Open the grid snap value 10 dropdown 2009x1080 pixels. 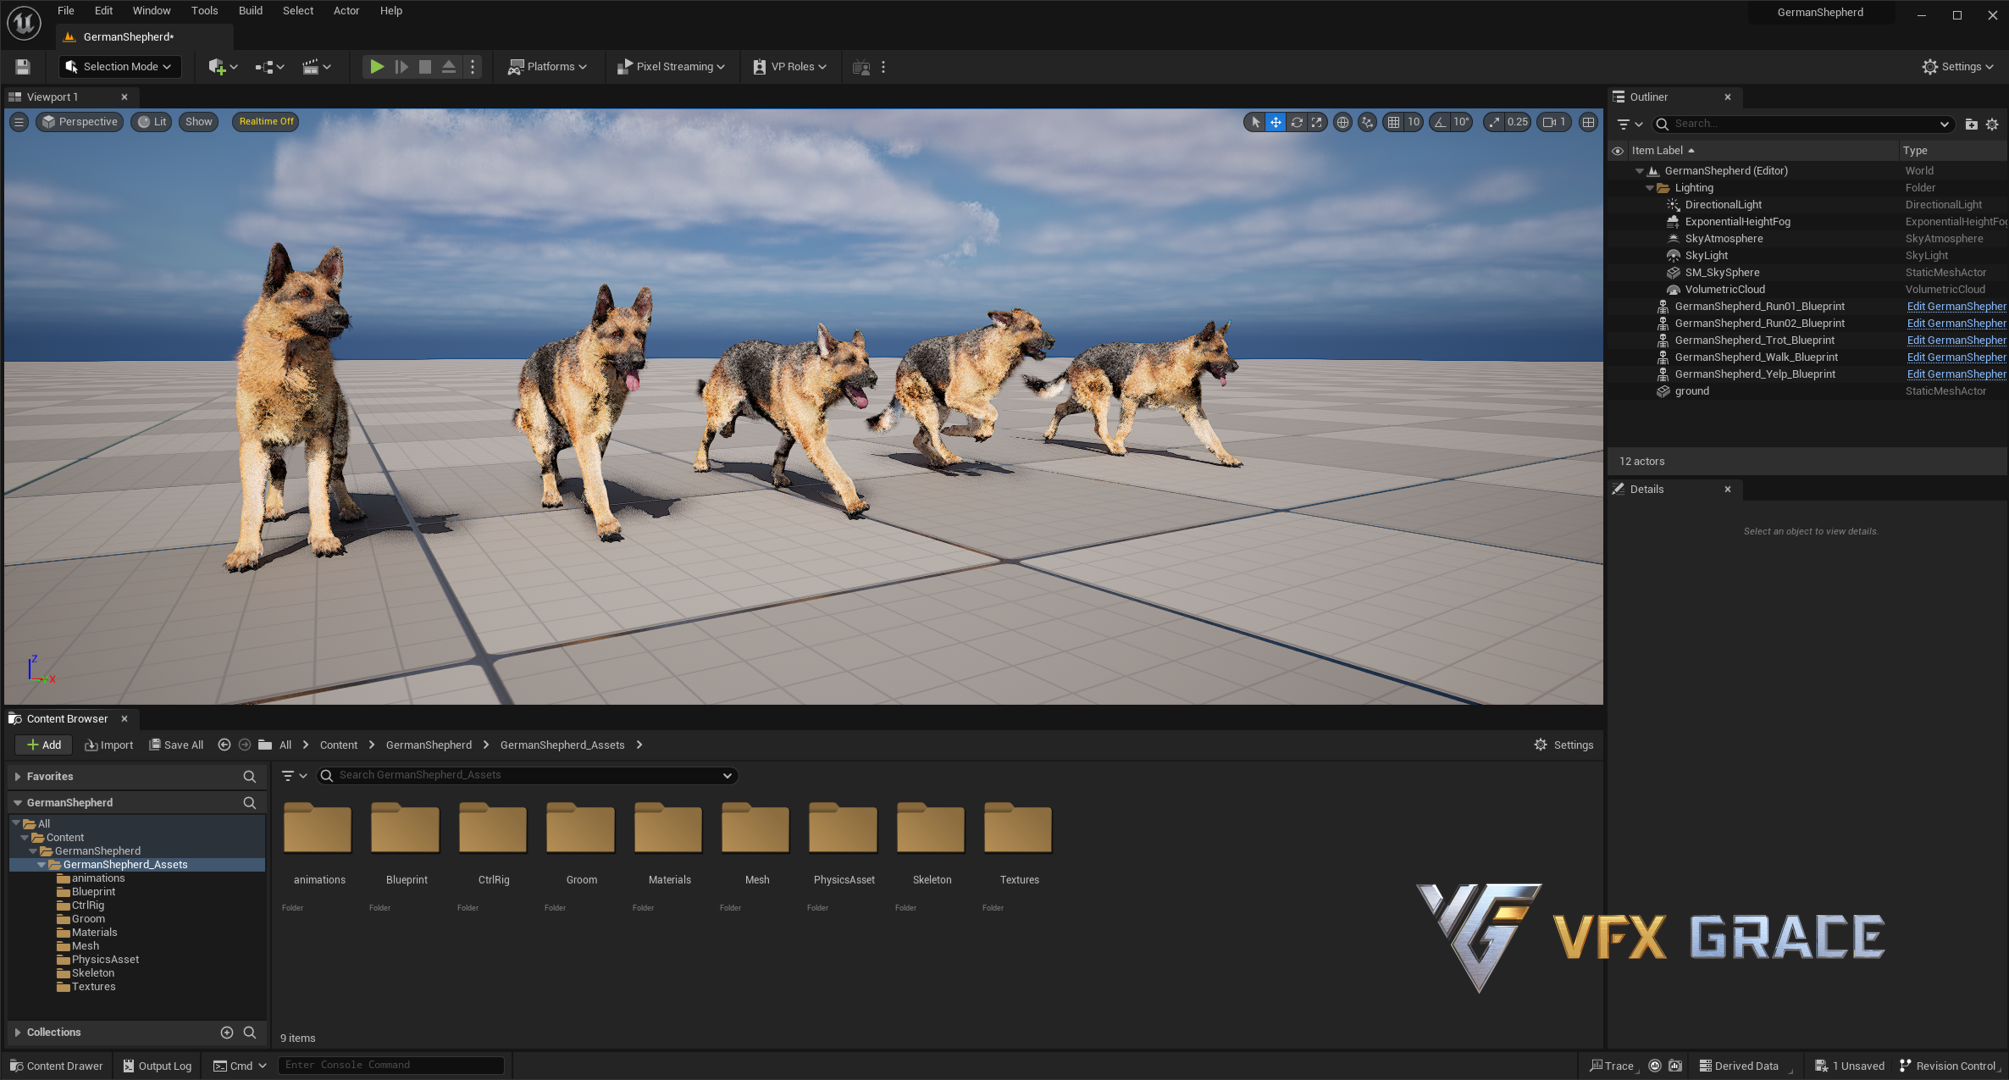point(1414,122)
